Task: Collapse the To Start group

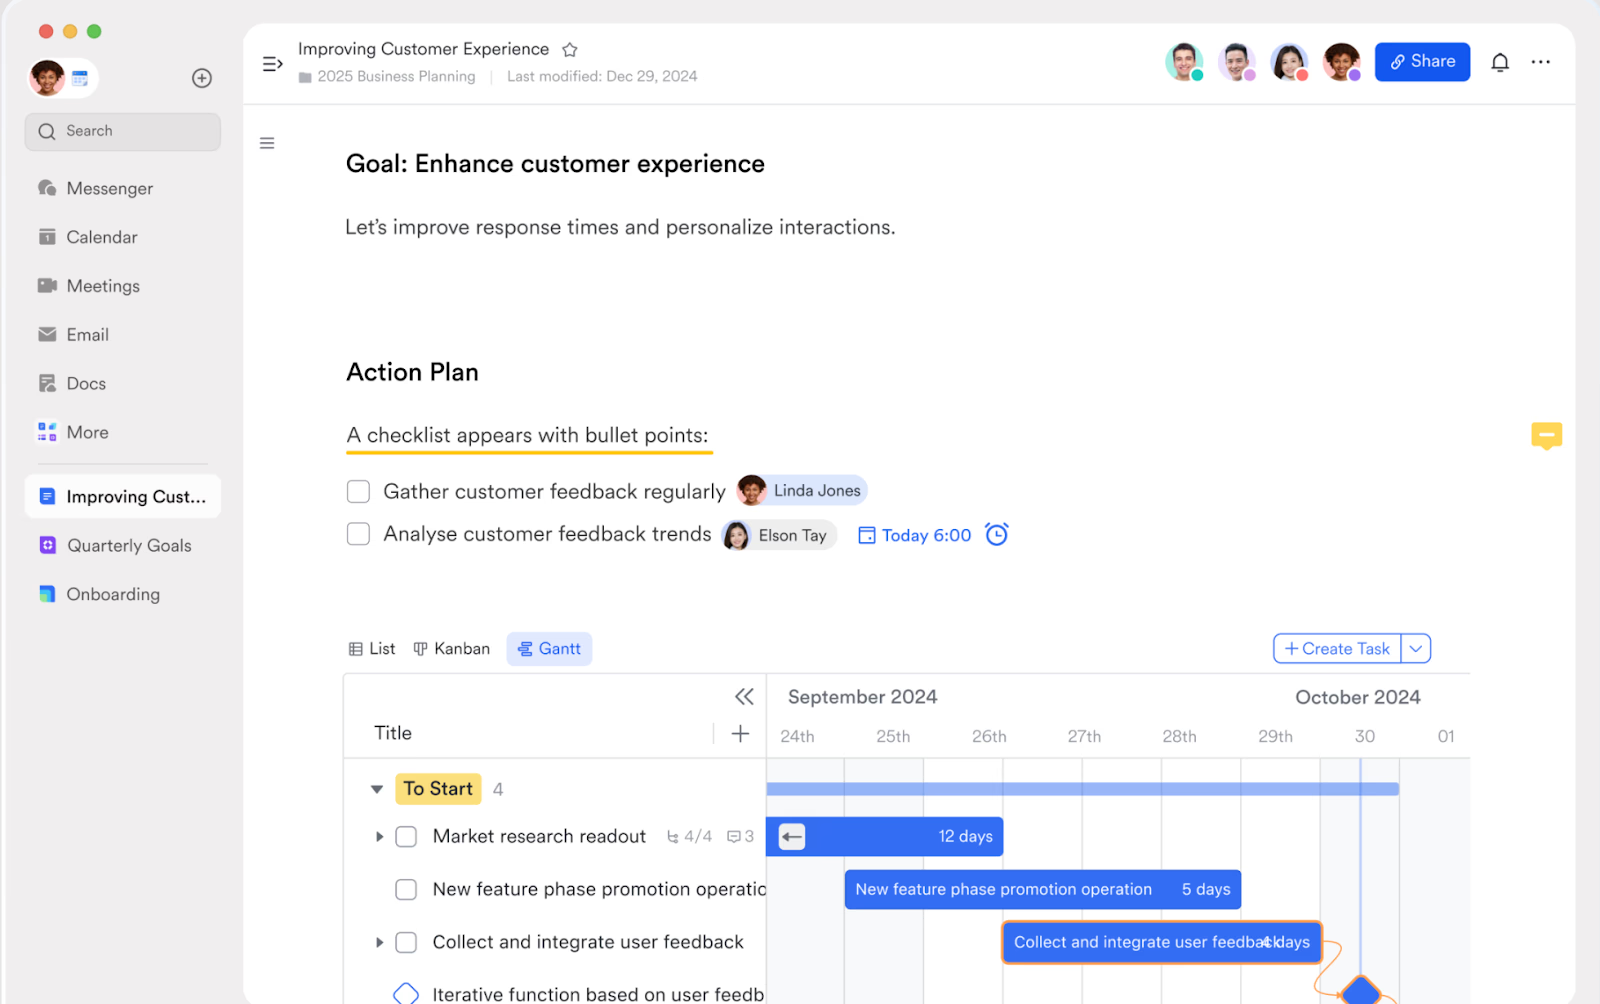Action: pos(377,789)
